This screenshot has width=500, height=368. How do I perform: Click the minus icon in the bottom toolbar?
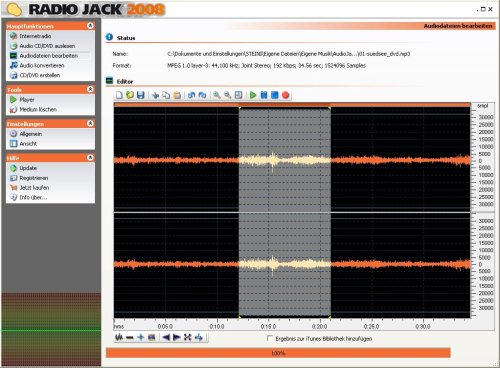click(130, 337)
